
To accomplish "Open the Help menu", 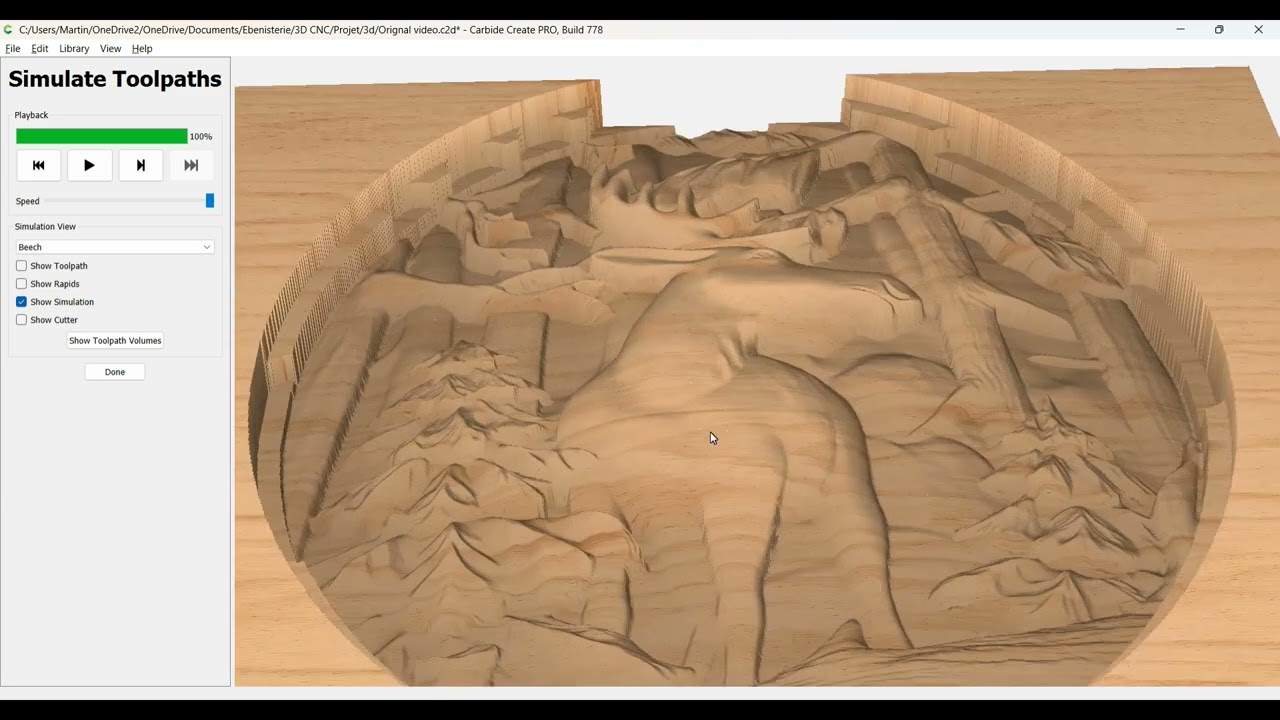I will [142, 49].
